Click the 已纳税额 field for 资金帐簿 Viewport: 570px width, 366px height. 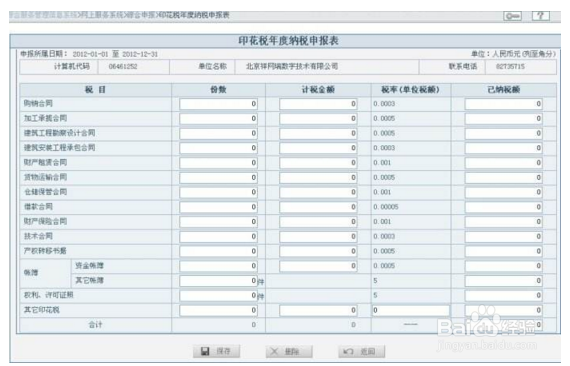click(x=503, y=266)
